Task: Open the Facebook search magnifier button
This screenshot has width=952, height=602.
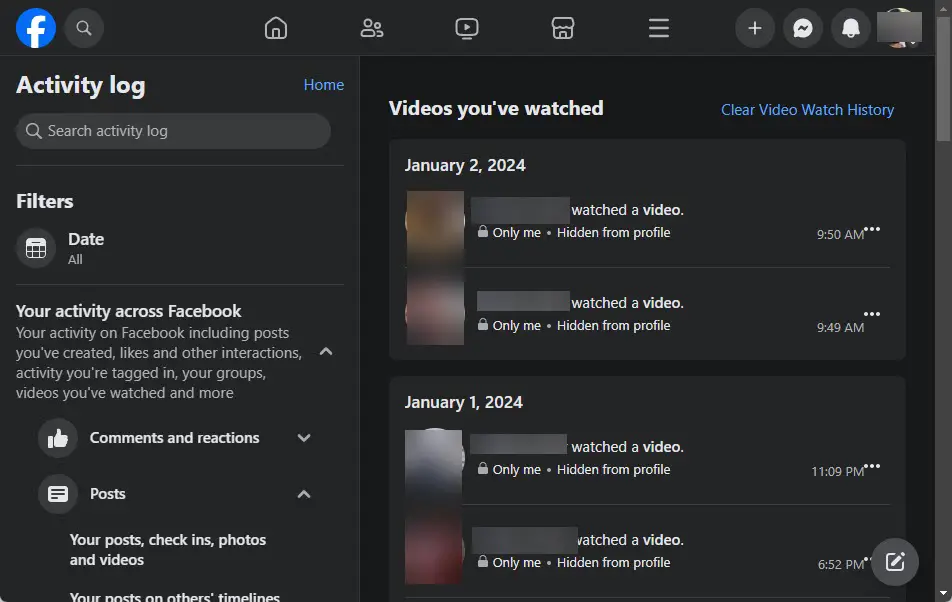Action: [84, 28]
